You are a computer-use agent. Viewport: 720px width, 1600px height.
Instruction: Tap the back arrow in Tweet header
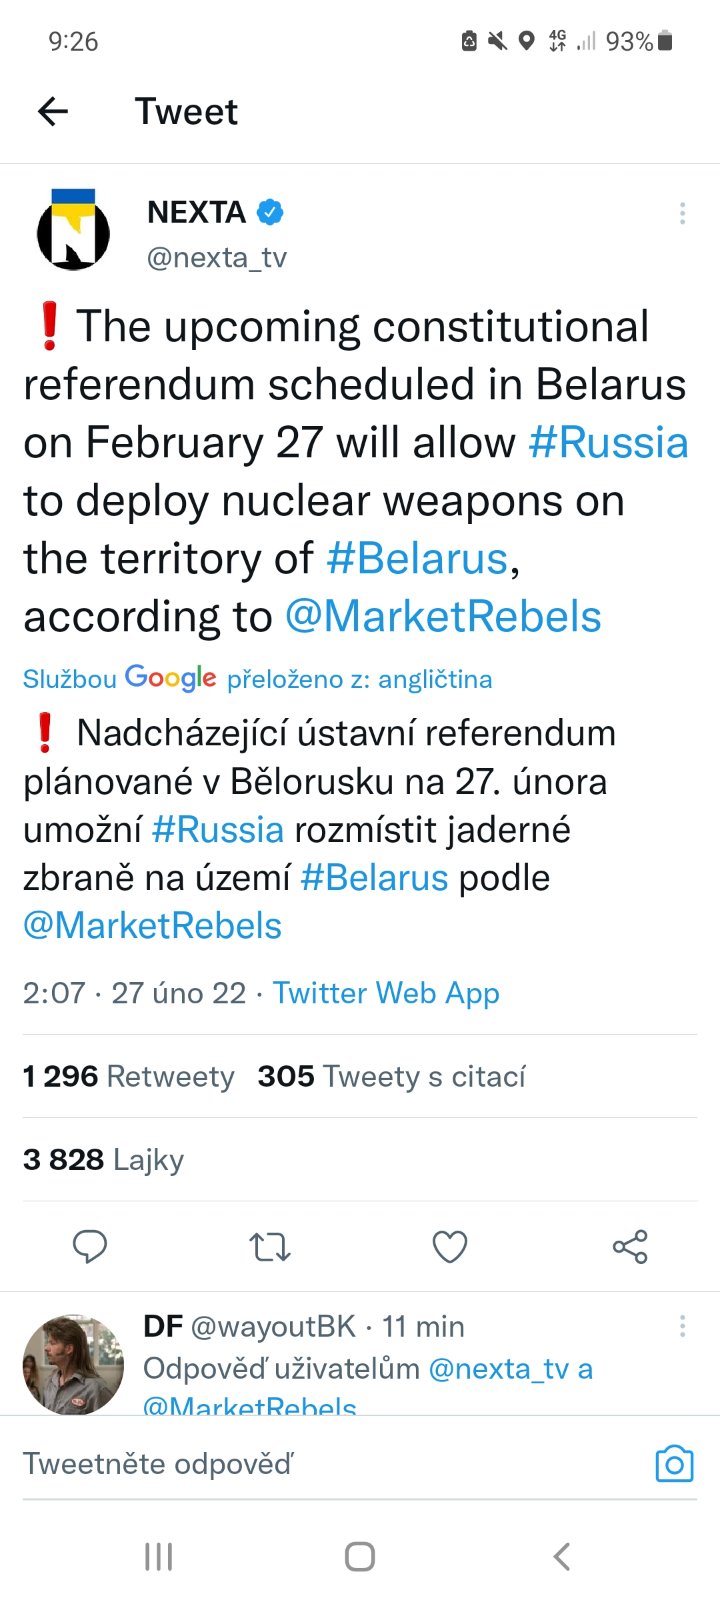pyautogui.click(x=53, y=111)
